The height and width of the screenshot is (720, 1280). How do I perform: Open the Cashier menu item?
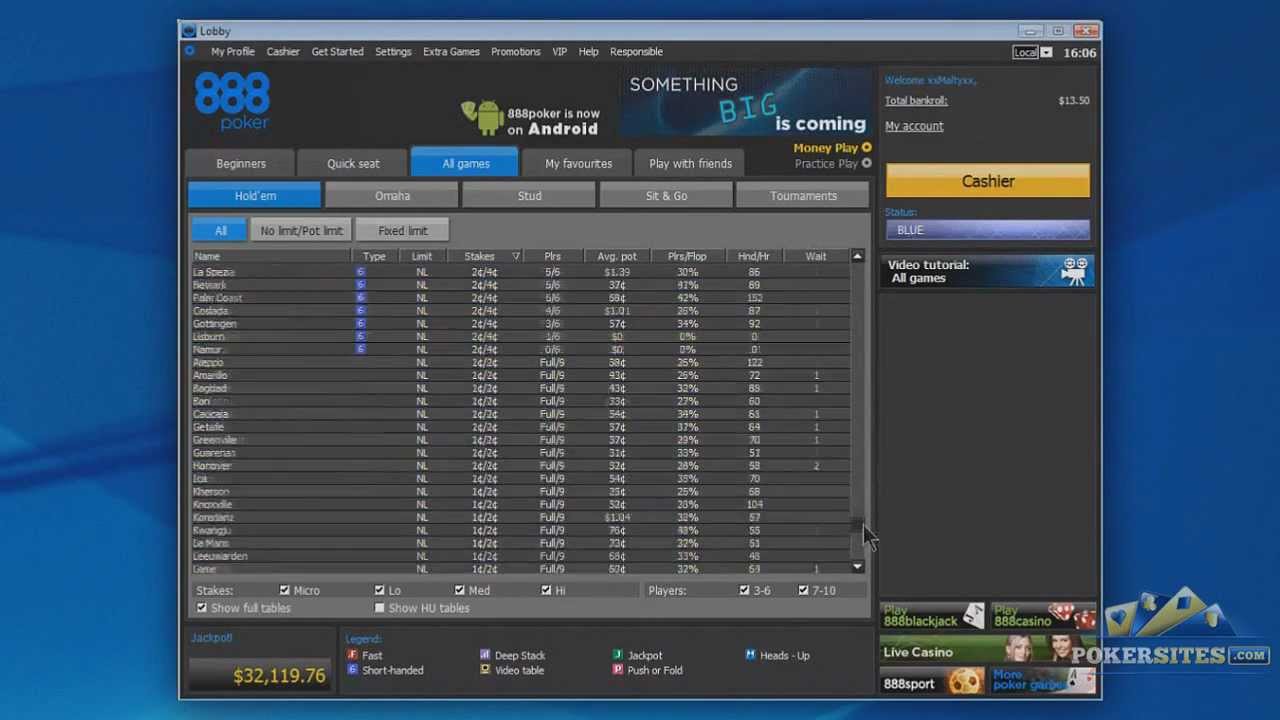click(x=283, y=52)
